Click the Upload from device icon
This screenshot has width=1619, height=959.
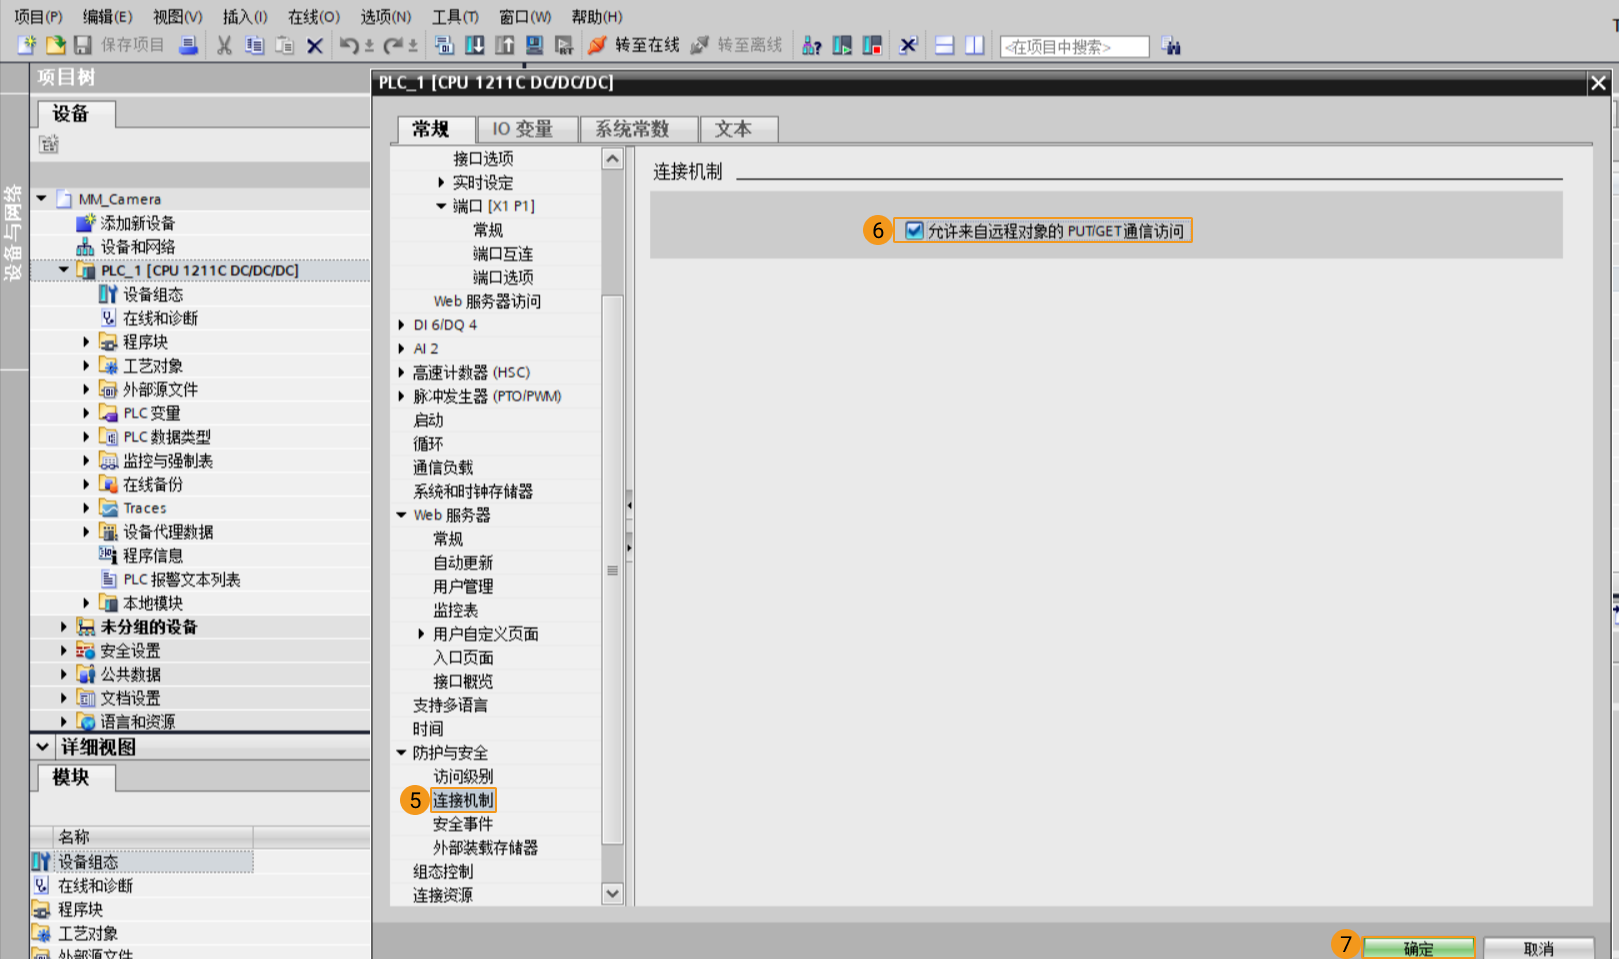505,45
